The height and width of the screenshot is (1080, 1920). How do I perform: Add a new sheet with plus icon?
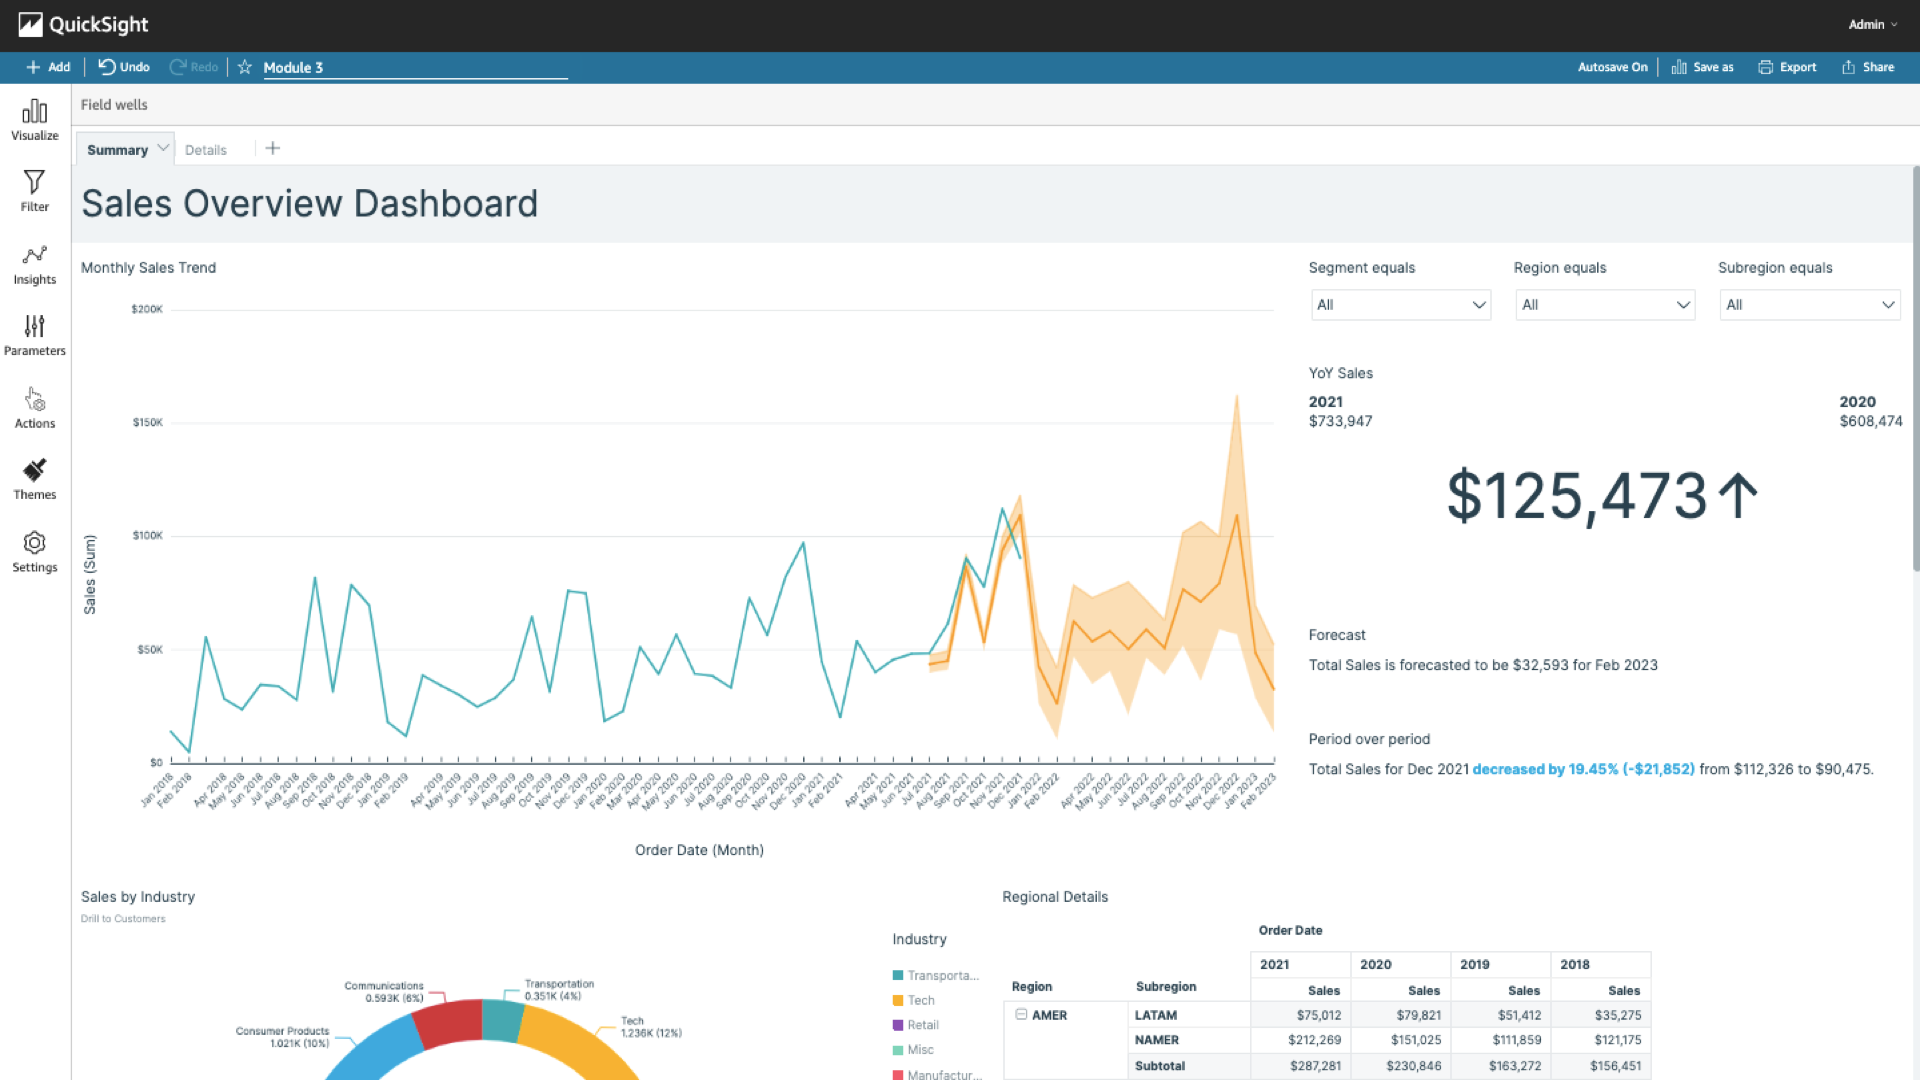[272, 149]
